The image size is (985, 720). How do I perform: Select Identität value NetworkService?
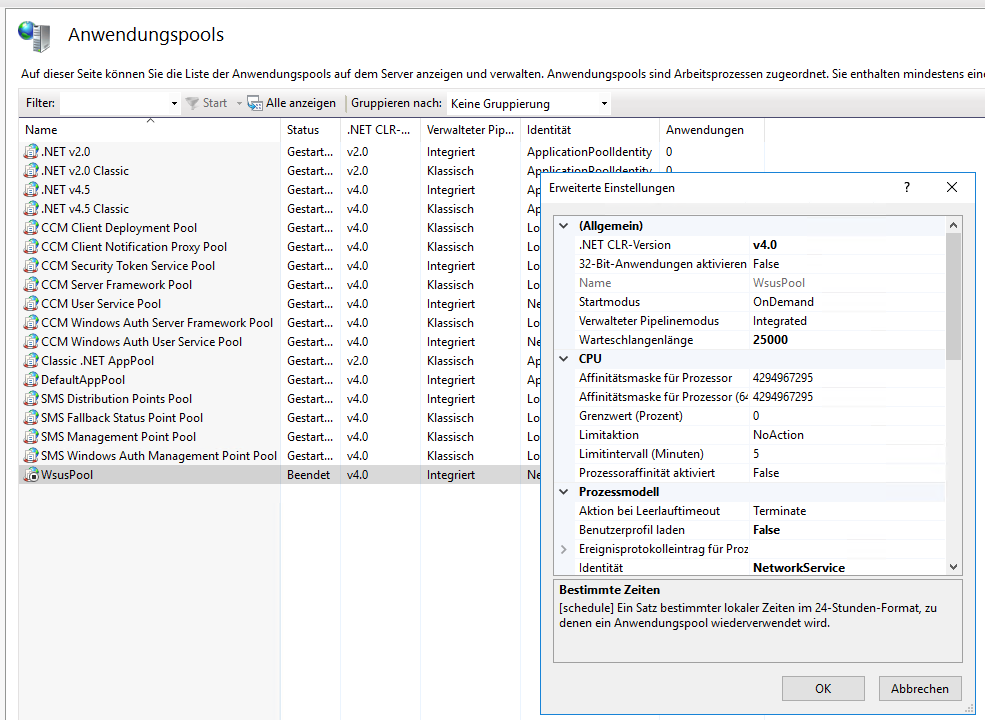(799, 568)
